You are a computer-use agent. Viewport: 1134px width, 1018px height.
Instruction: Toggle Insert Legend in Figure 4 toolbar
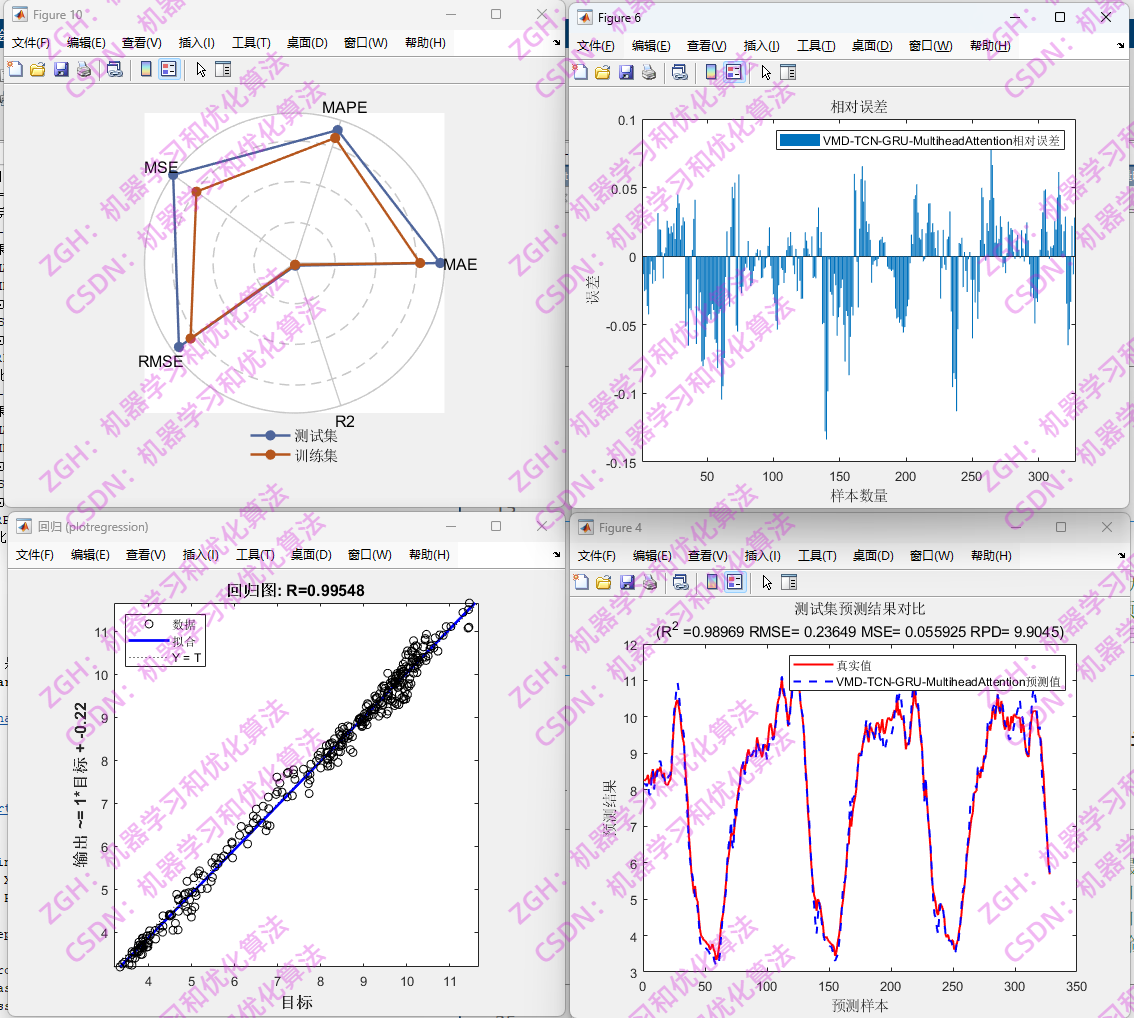click(735, 582)
